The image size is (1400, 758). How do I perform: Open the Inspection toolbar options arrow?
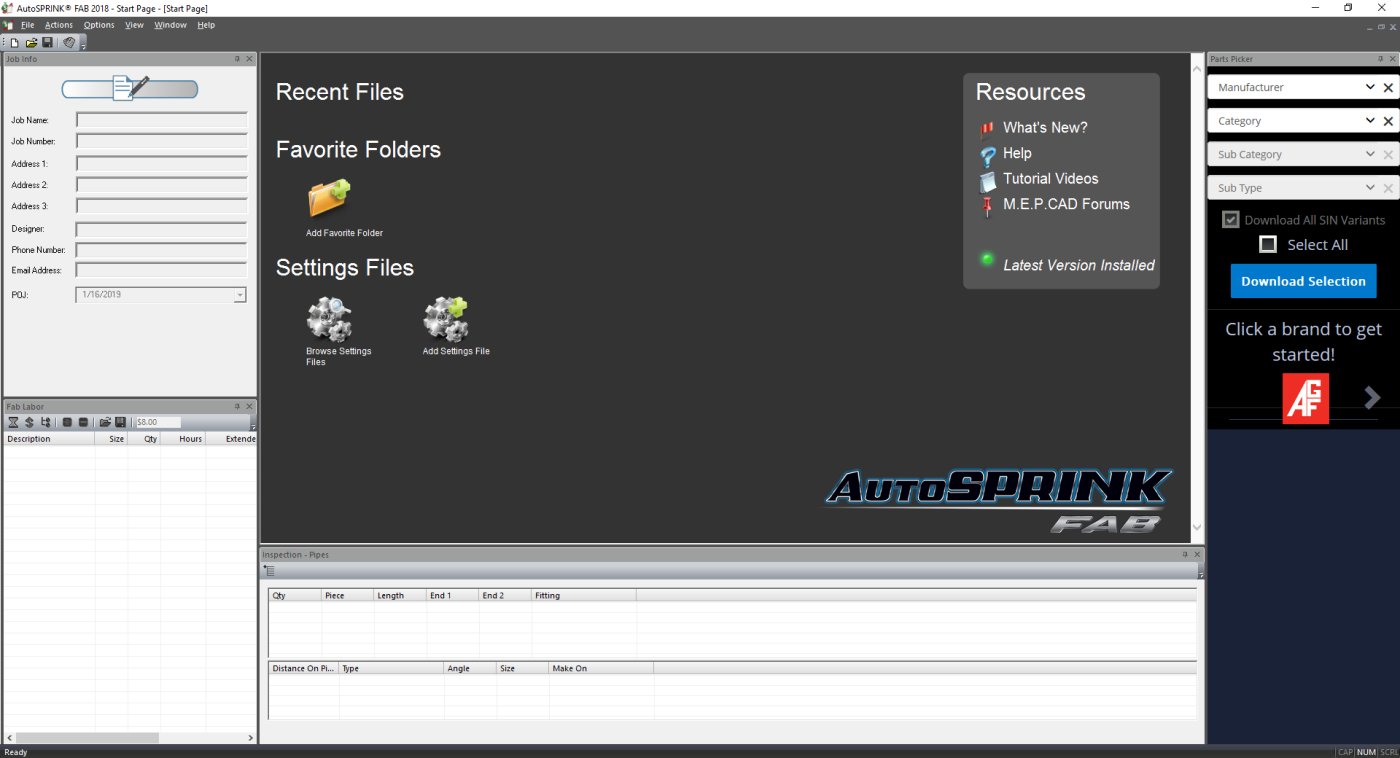click(x=1201, y=573)
